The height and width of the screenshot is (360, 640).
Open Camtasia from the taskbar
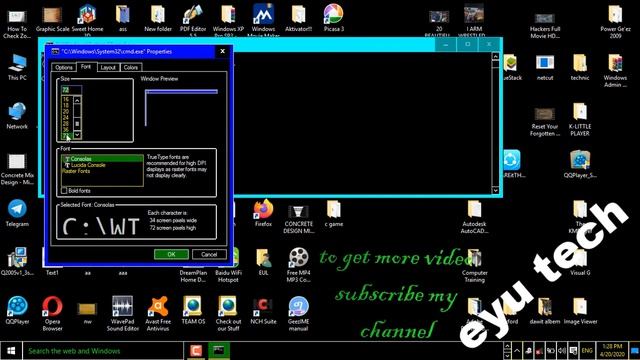point(196,351)
